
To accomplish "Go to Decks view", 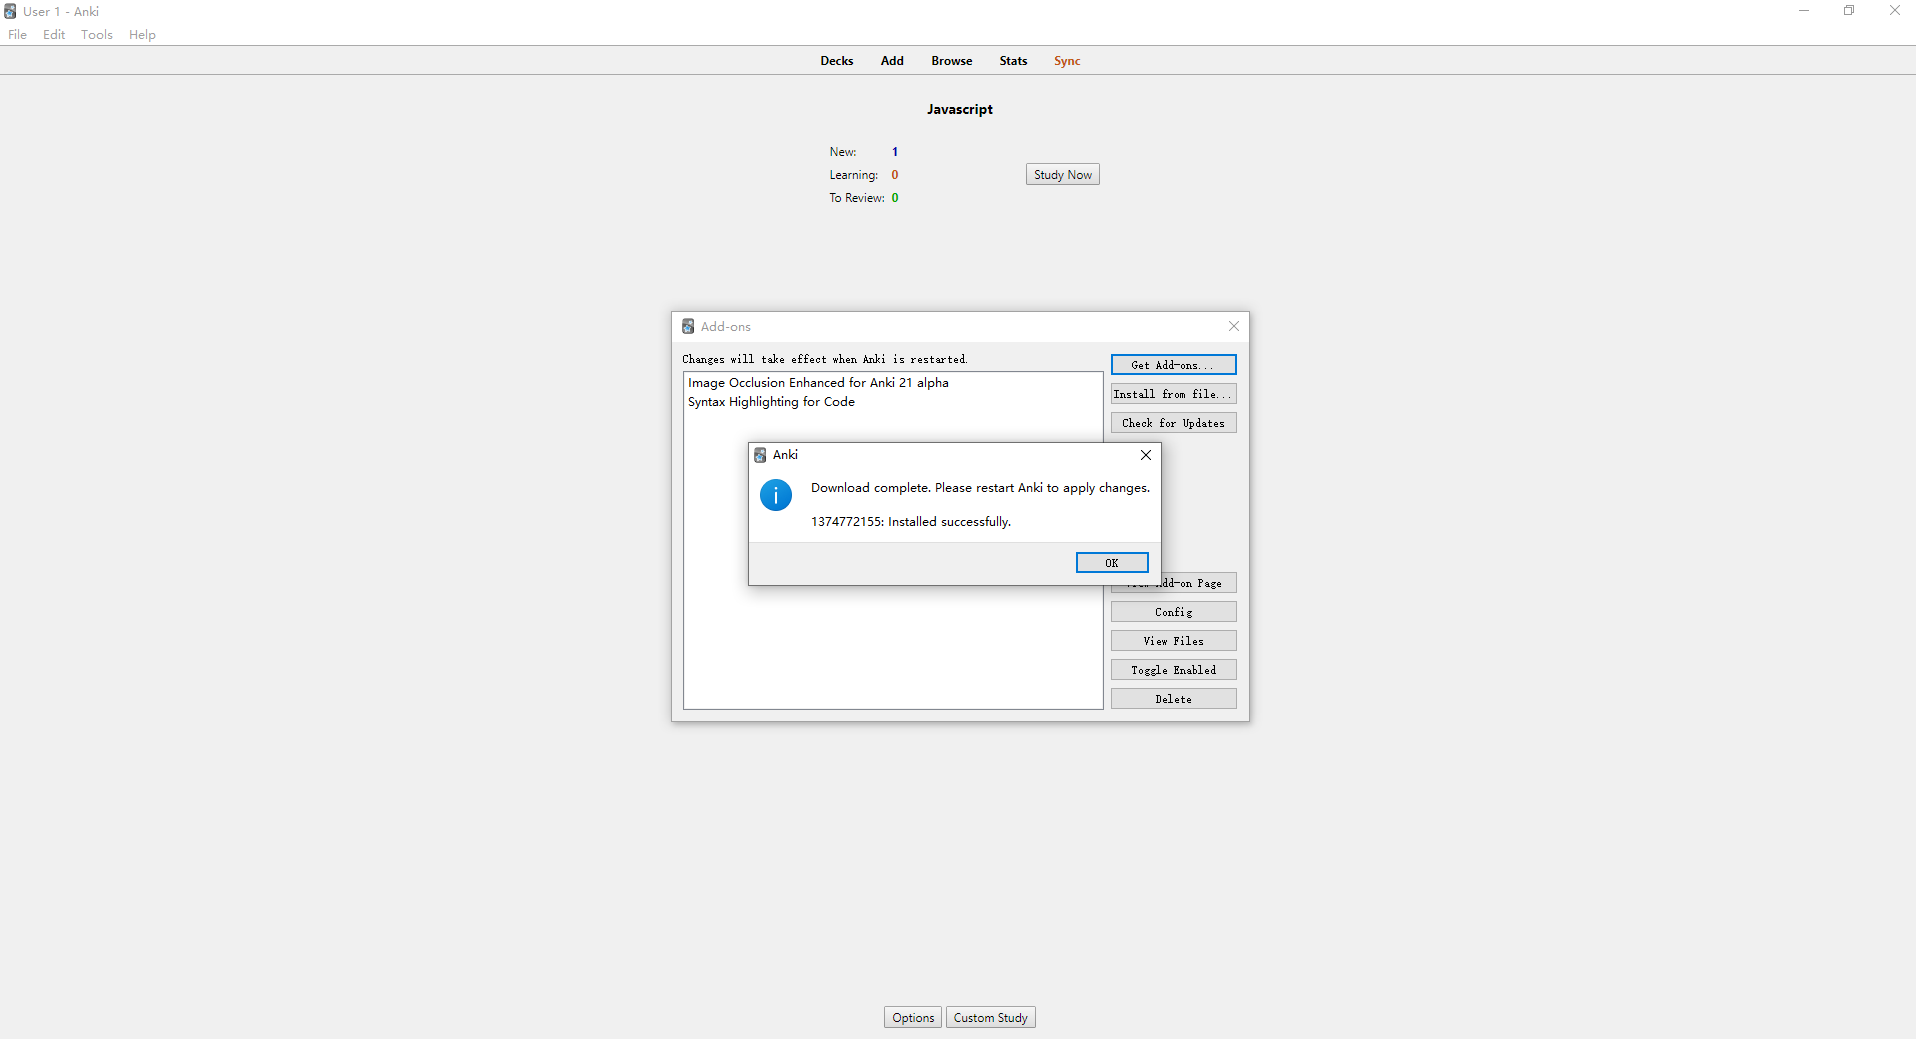I will [837, 61].
